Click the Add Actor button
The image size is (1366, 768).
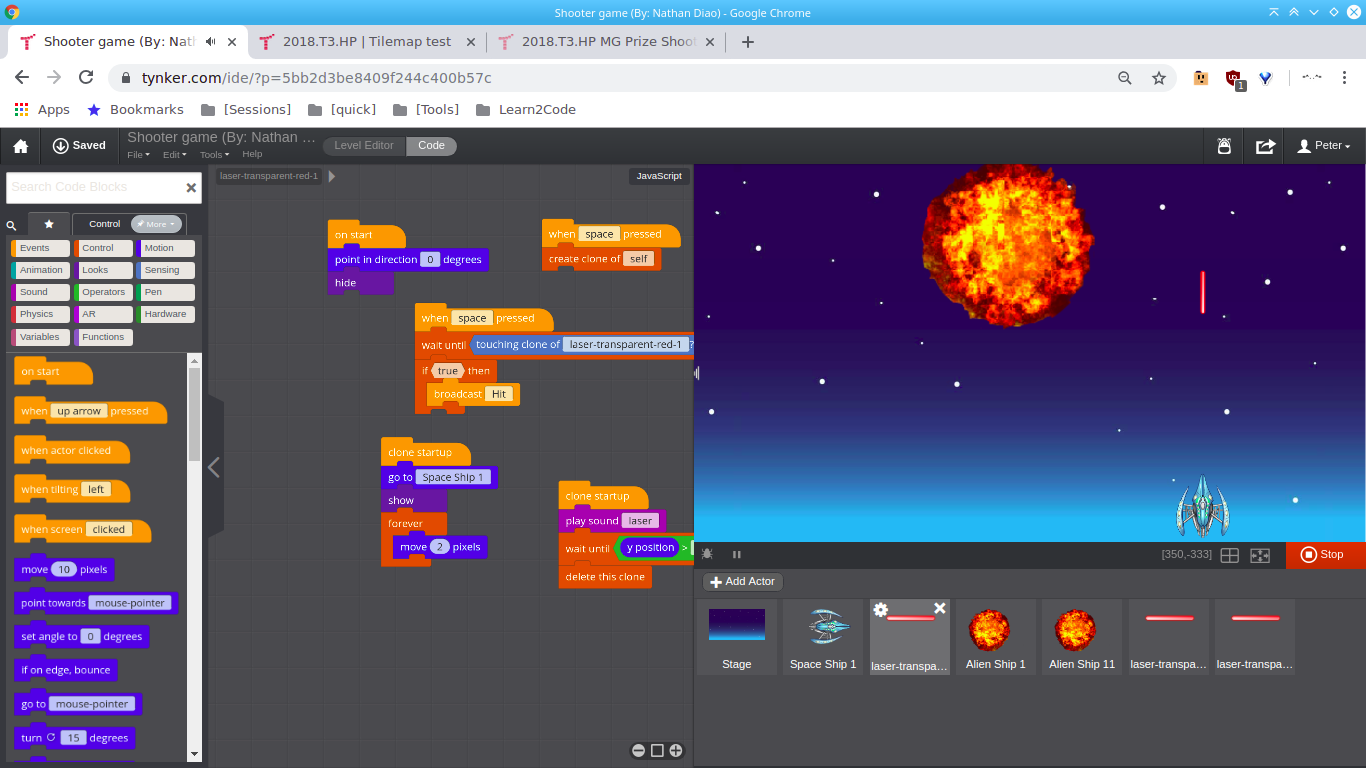pos(743,581)
